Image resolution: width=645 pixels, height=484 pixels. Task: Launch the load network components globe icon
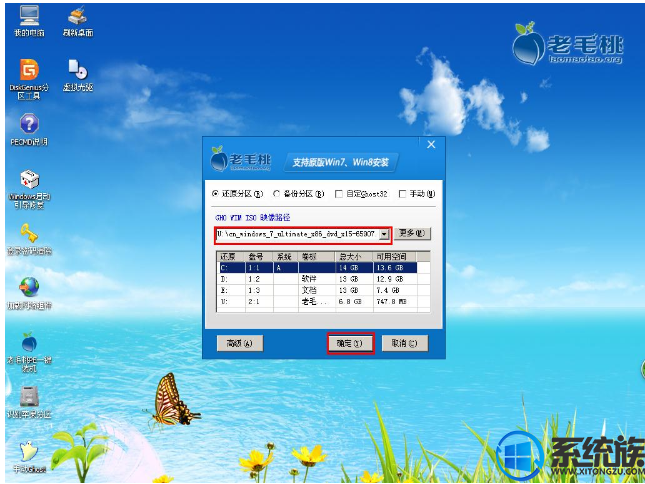coord(29,293)
